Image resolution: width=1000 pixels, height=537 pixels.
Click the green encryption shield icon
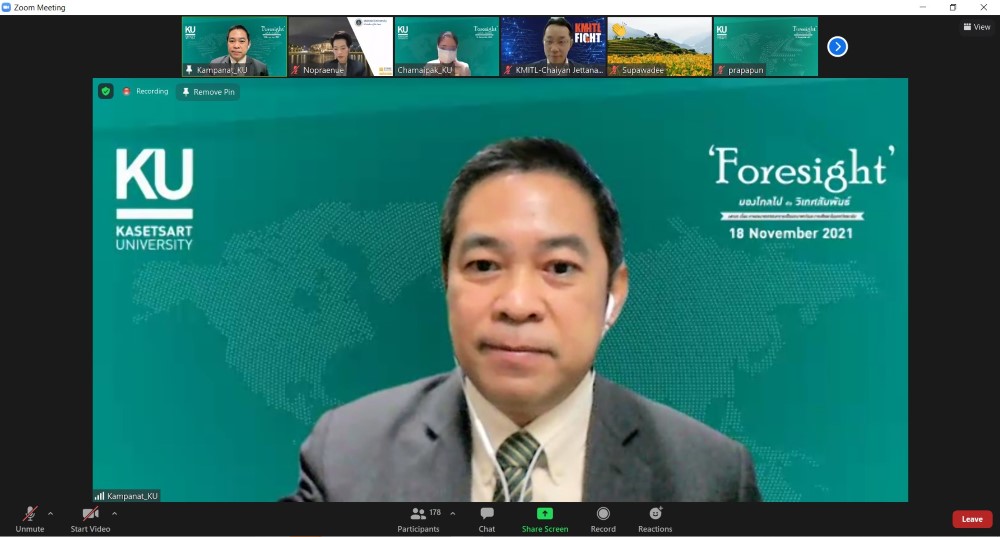click(105, 91)
